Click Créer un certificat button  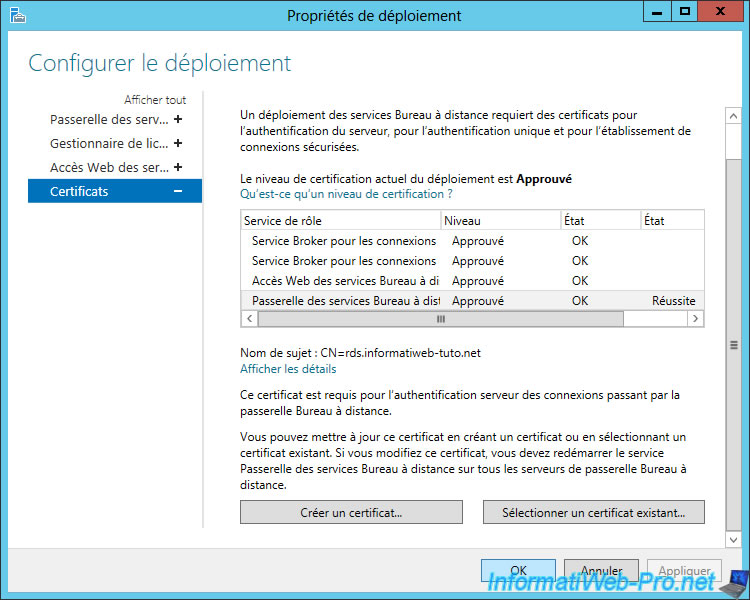coord(351,512)
